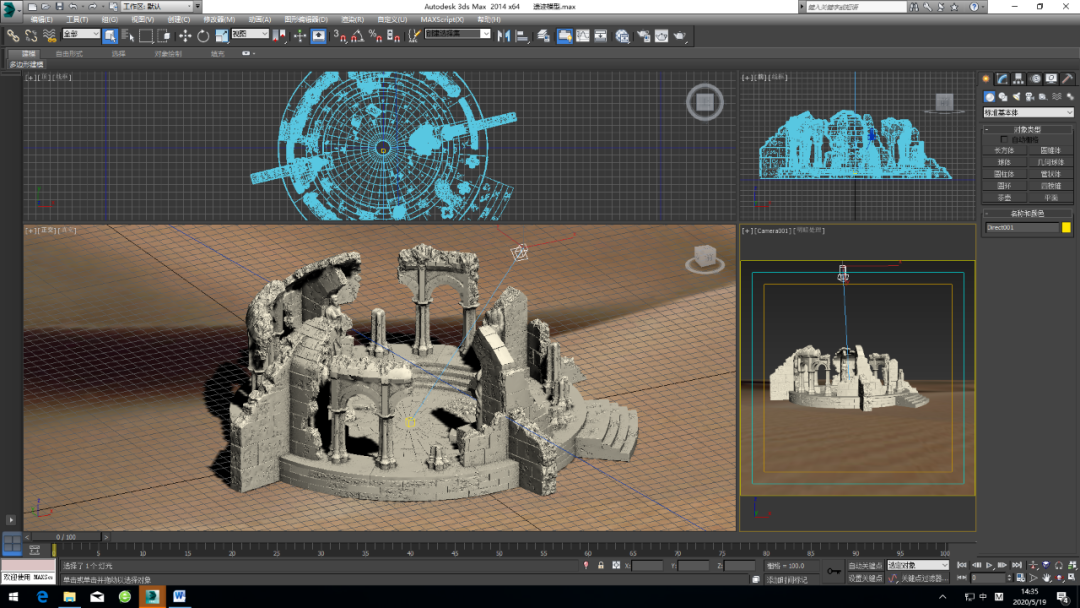Screen dimensions: 1080x608
Task: Choose the Bind to Space Warp tool
Action: coord(49,36)
